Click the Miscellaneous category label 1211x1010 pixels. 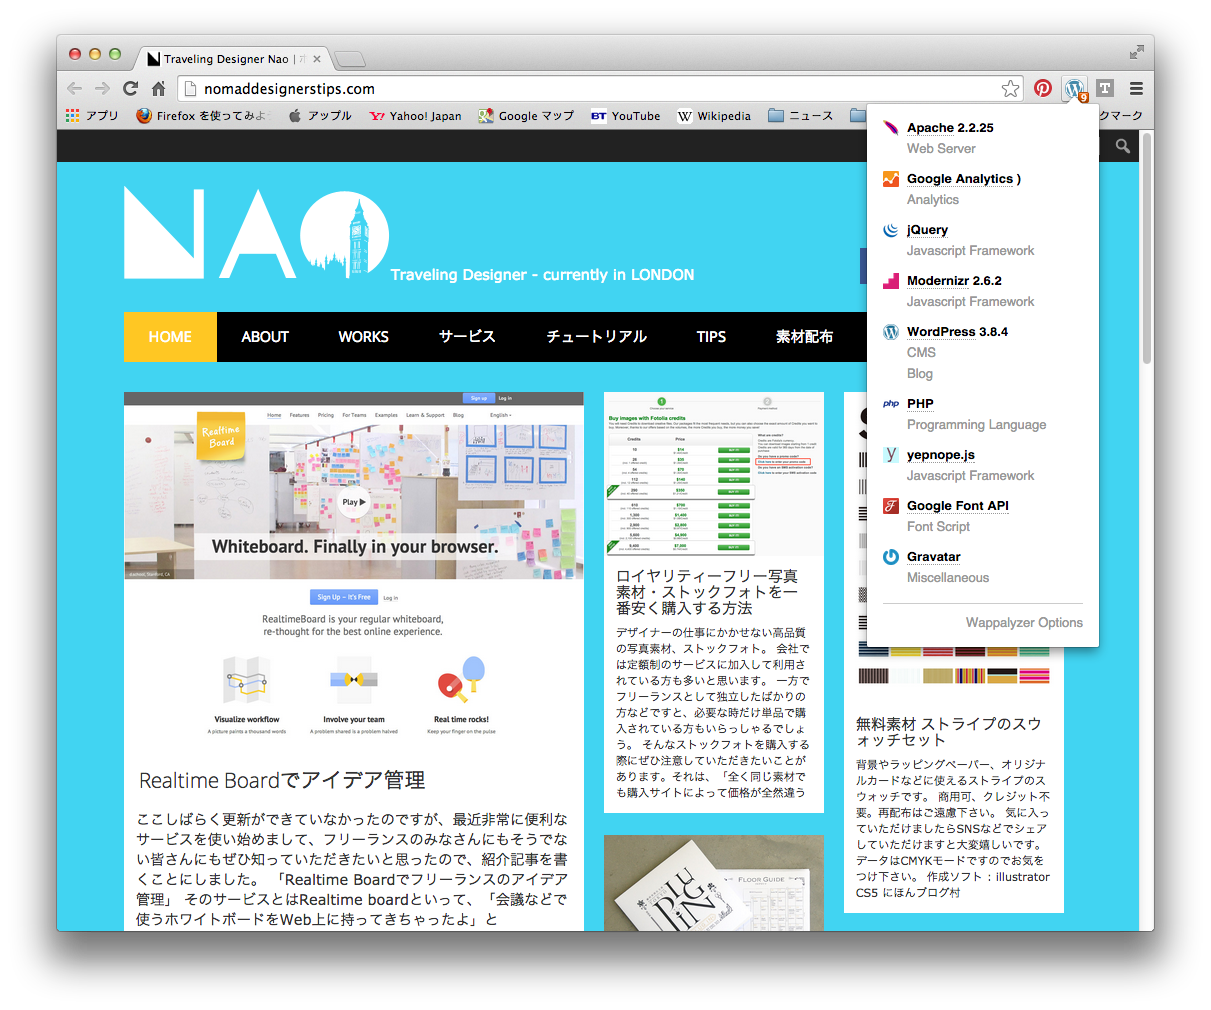coord(948,578)
